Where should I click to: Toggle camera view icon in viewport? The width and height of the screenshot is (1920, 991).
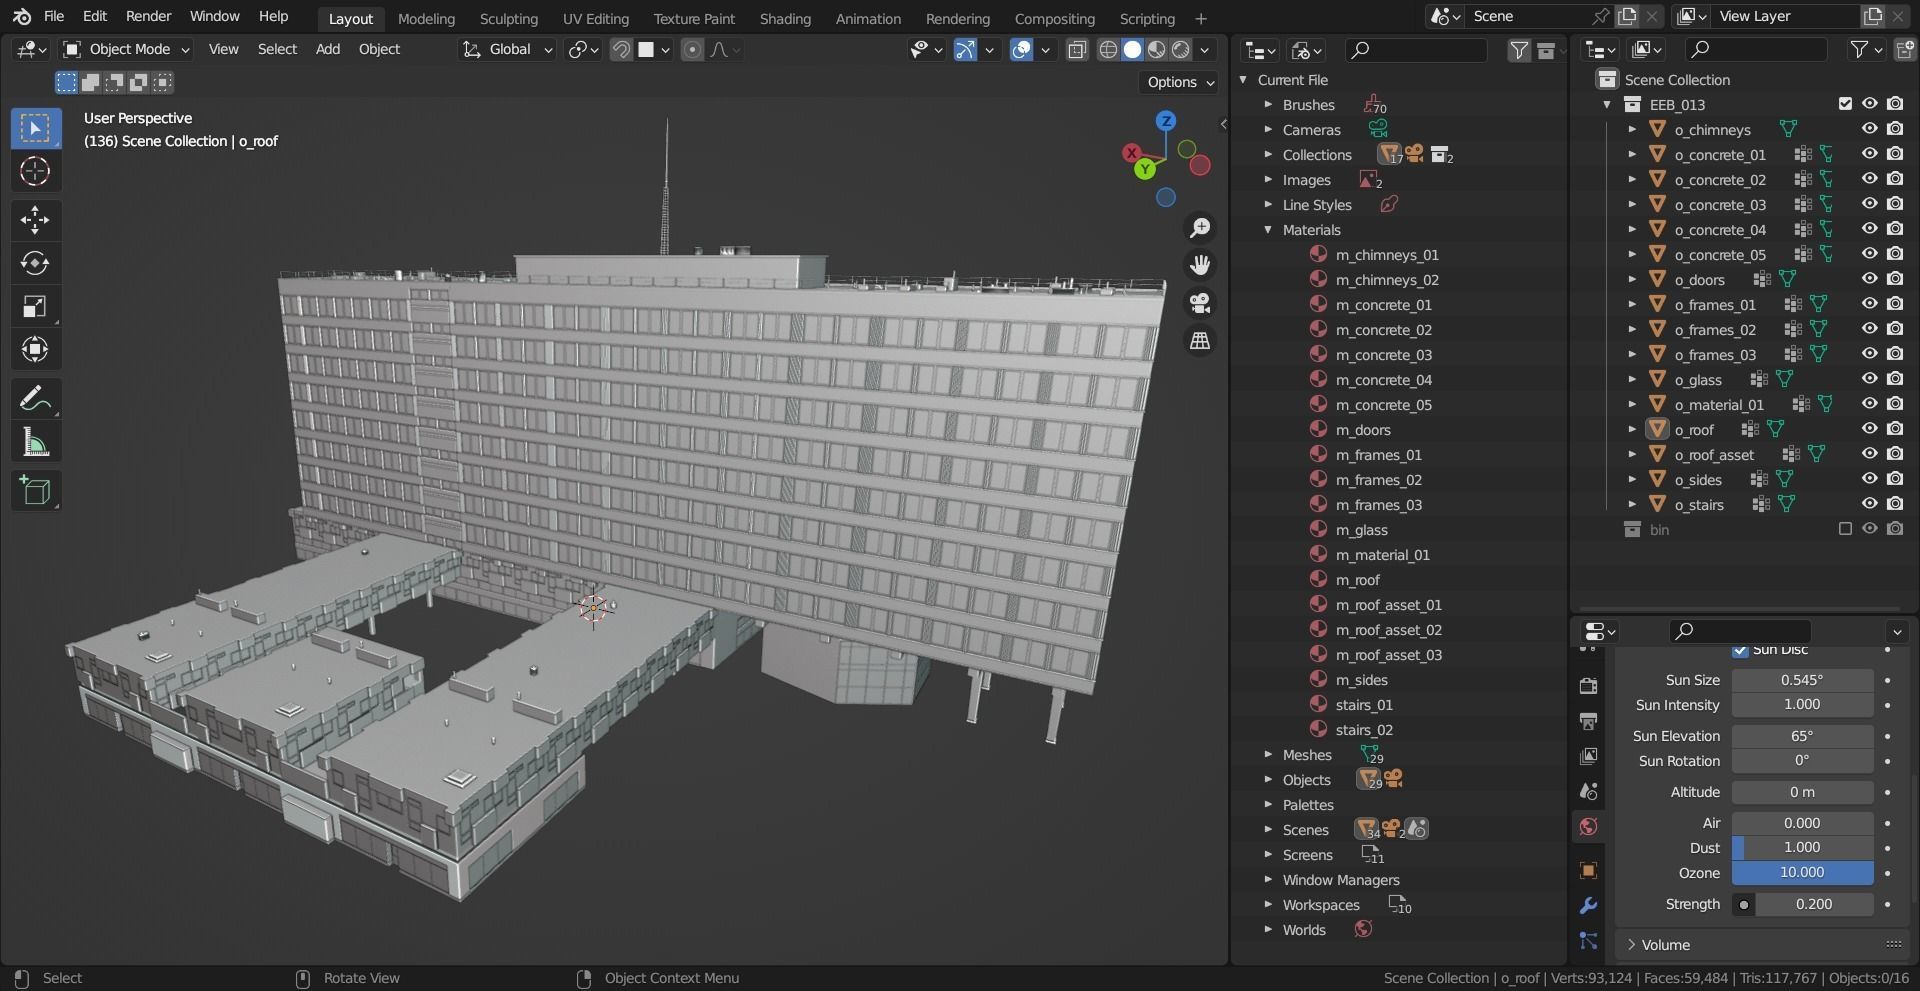pos(1200,303)
